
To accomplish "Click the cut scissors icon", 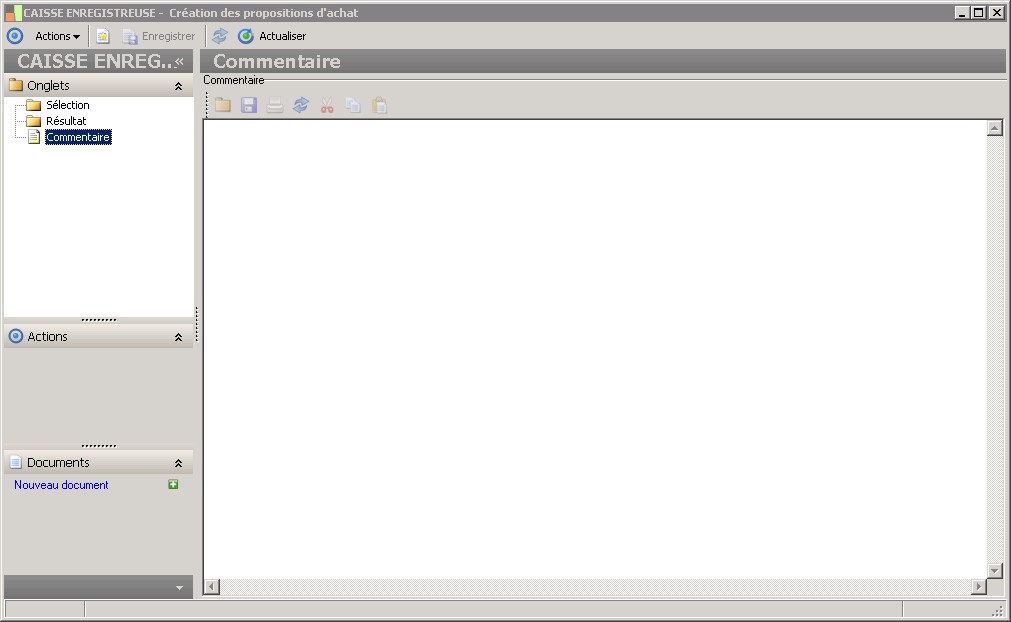I will (x=327, y=105).
